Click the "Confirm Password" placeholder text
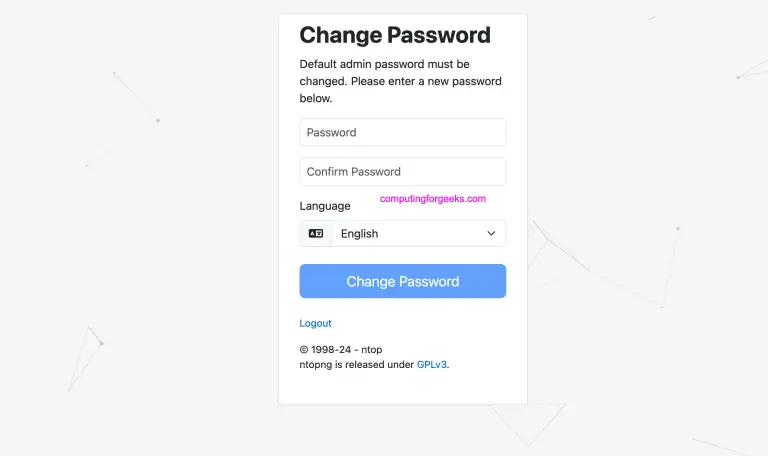Image resolution: width=768 pixels, height=456 pixels. (x=354, y=171)
